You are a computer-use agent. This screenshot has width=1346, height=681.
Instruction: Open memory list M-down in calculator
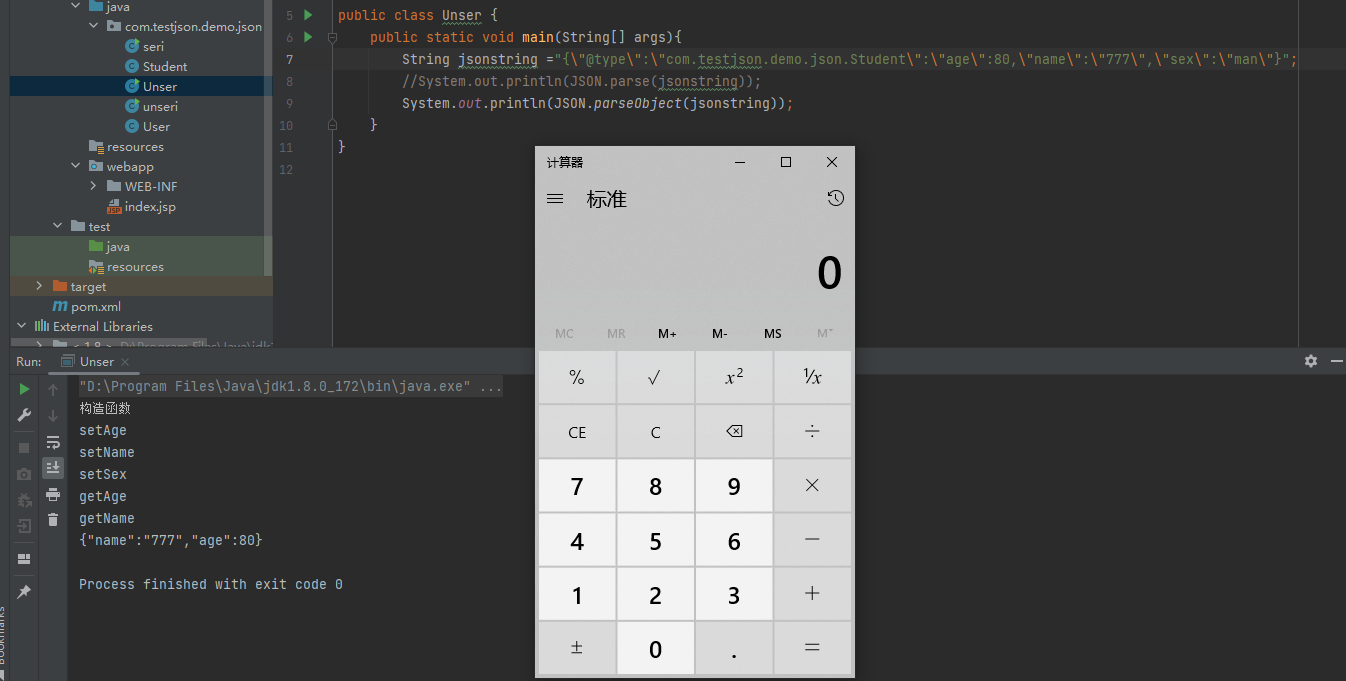pos(825,333)
